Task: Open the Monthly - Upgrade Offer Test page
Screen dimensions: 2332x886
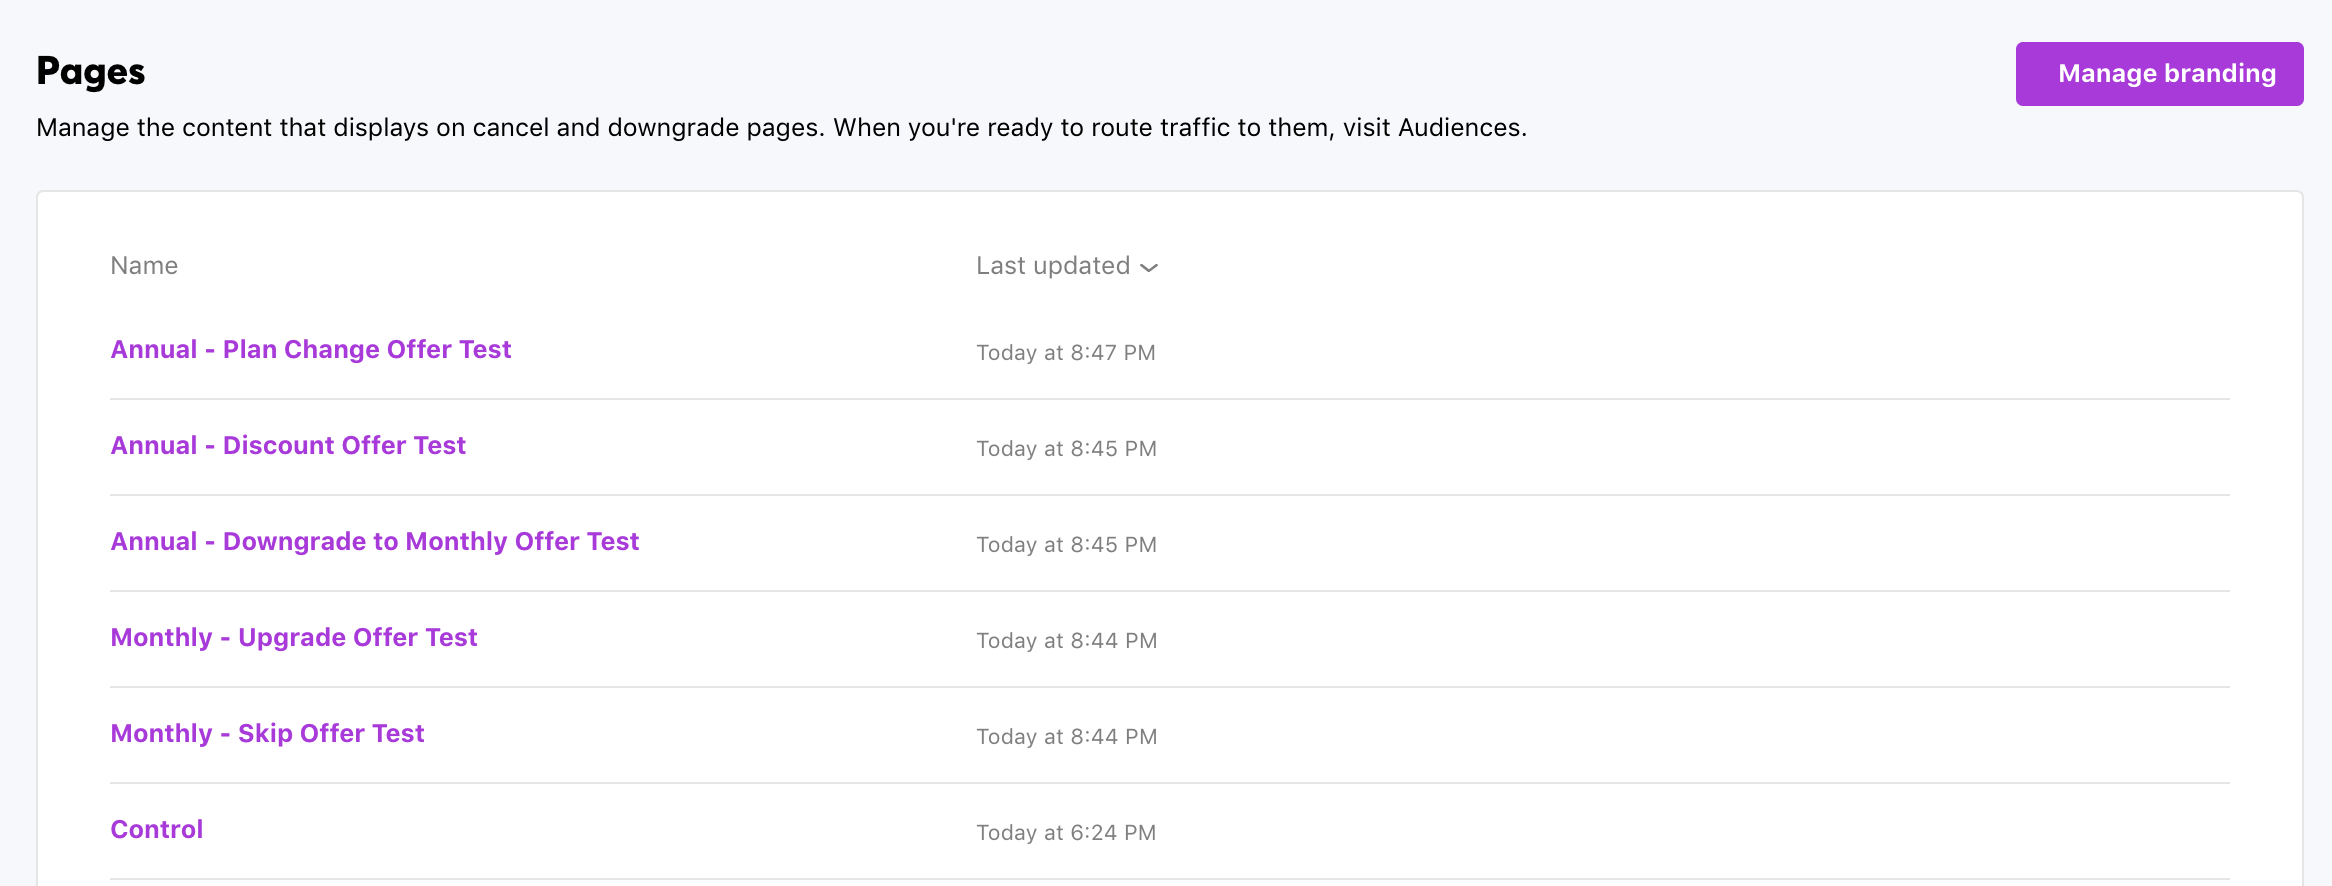Action: (293, 638)
